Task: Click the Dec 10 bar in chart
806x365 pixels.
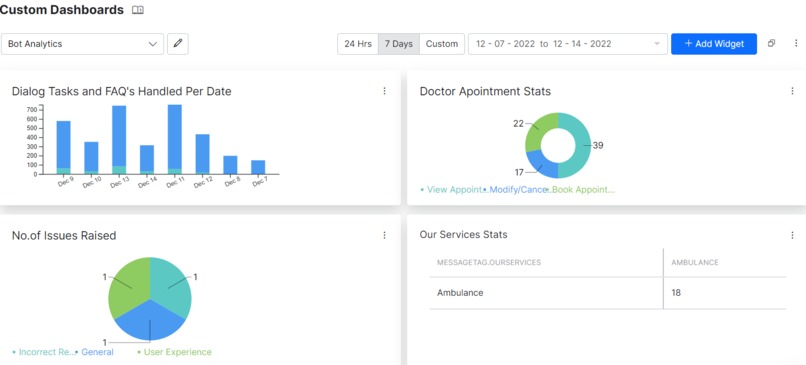Action: pyautogui.click(x=91, y=158)
